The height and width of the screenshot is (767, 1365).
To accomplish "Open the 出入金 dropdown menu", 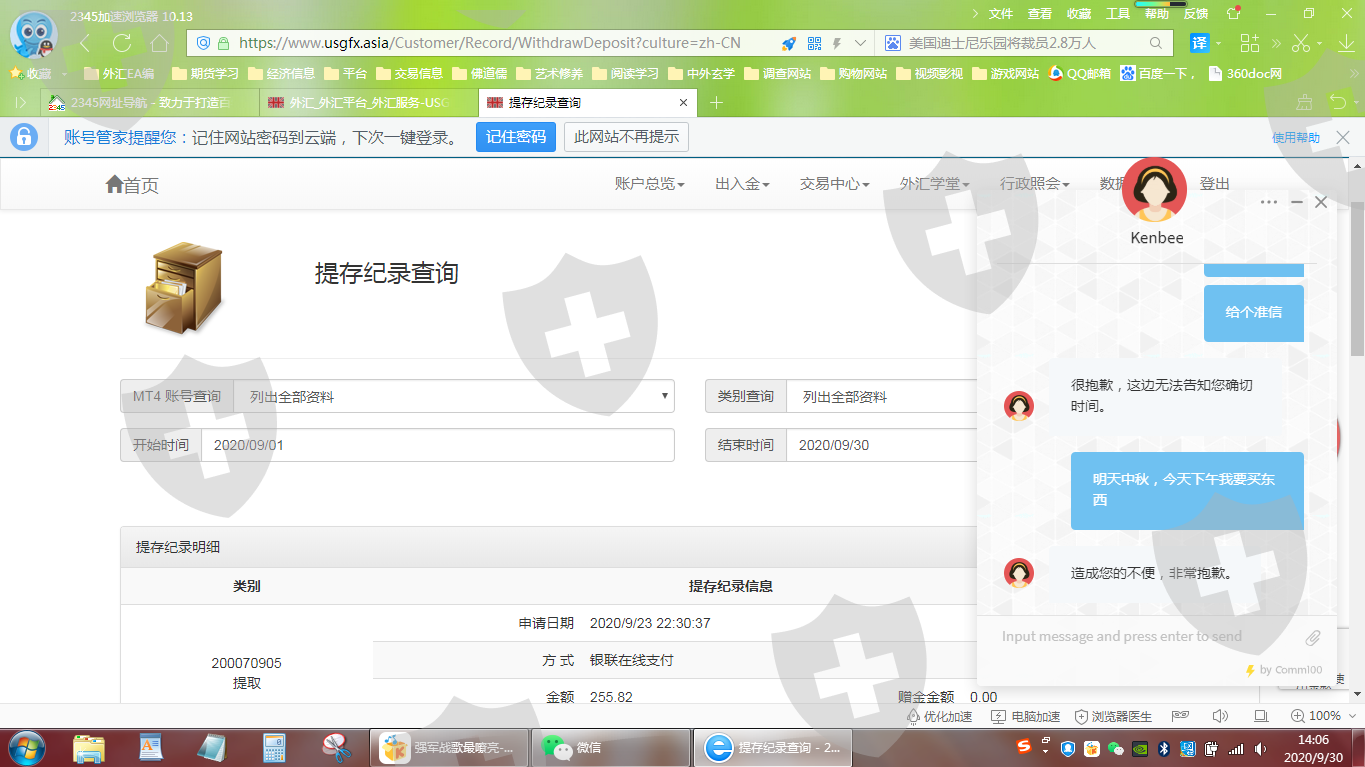I will (x=742, y=184).
